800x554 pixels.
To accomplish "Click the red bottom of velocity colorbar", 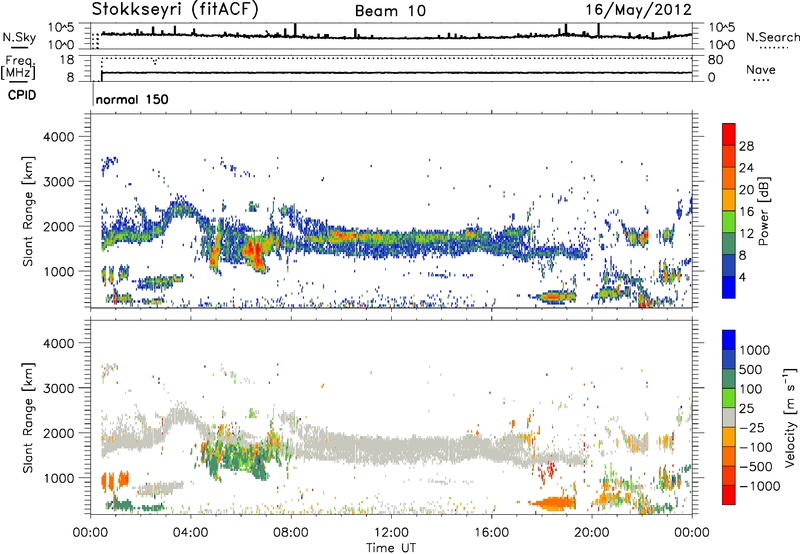I will (x=729, y=495).
